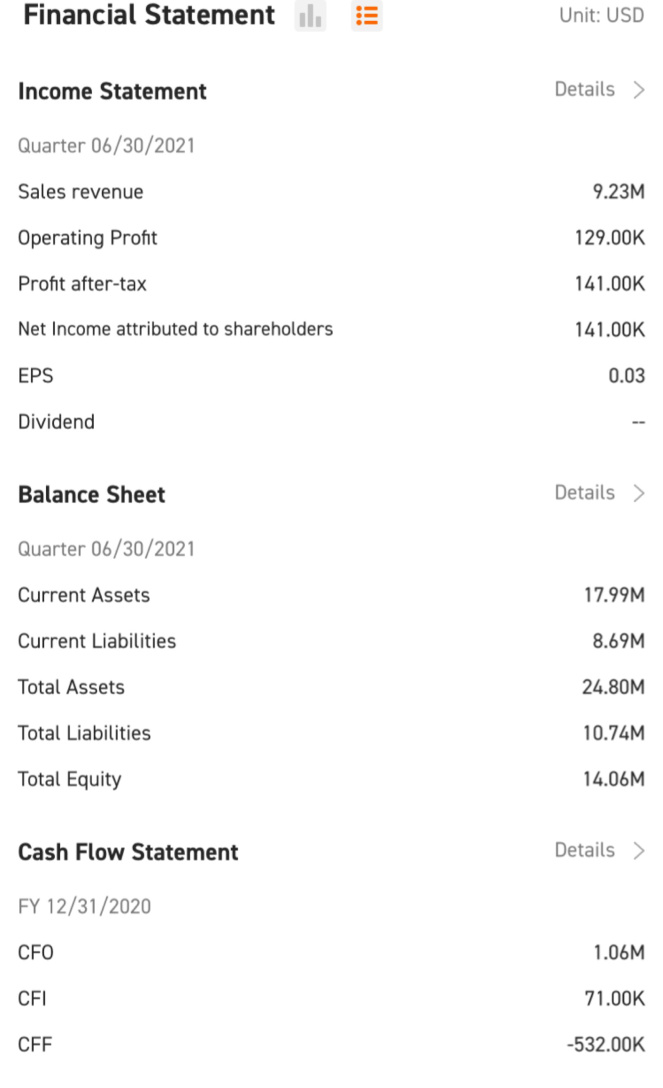Tap the CFO value 1.06M
This screenshot has height=1088, width=663.
click(619, 952)
